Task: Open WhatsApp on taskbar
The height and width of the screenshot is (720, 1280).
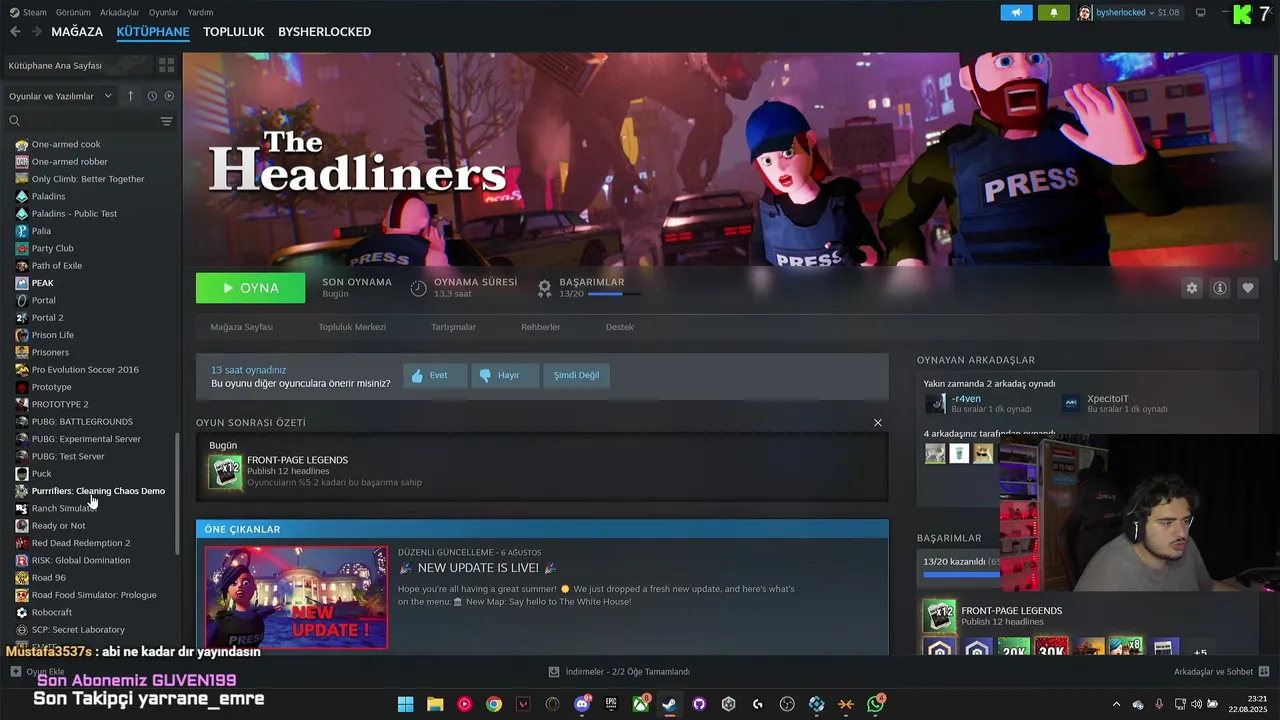Action: click(x=876, y=704)
